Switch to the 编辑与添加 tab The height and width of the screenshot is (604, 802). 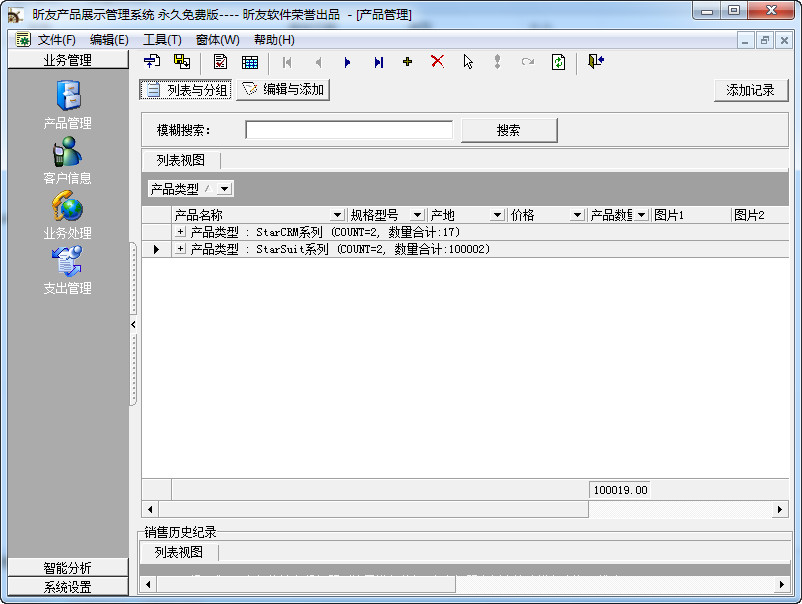pos(283,90)
